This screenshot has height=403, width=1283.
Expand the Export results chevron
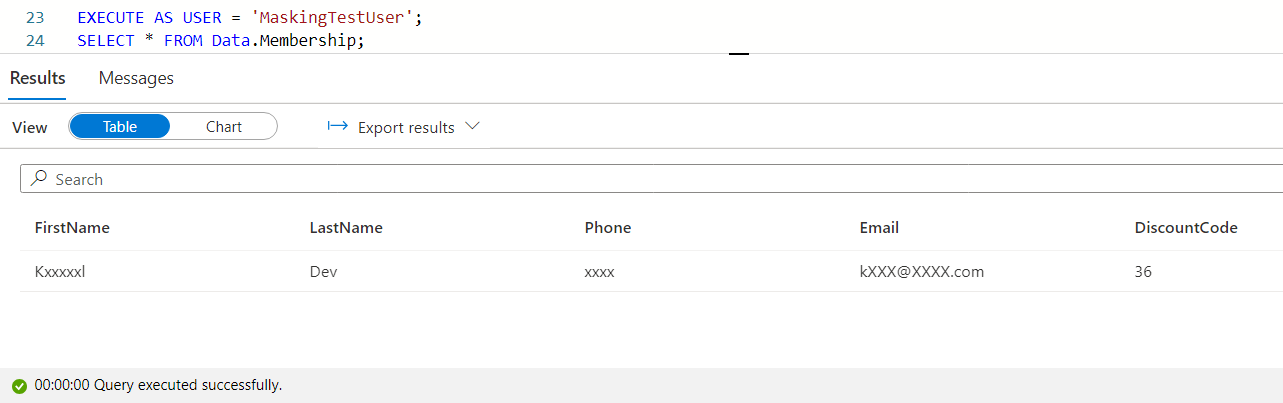tap(473, 127)
